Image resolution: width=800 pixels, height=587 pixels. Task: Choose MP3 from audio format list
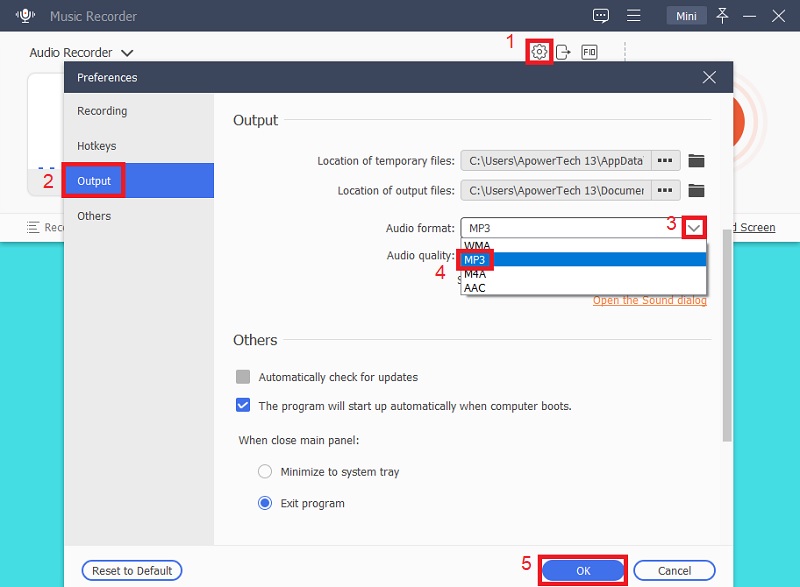583,260
